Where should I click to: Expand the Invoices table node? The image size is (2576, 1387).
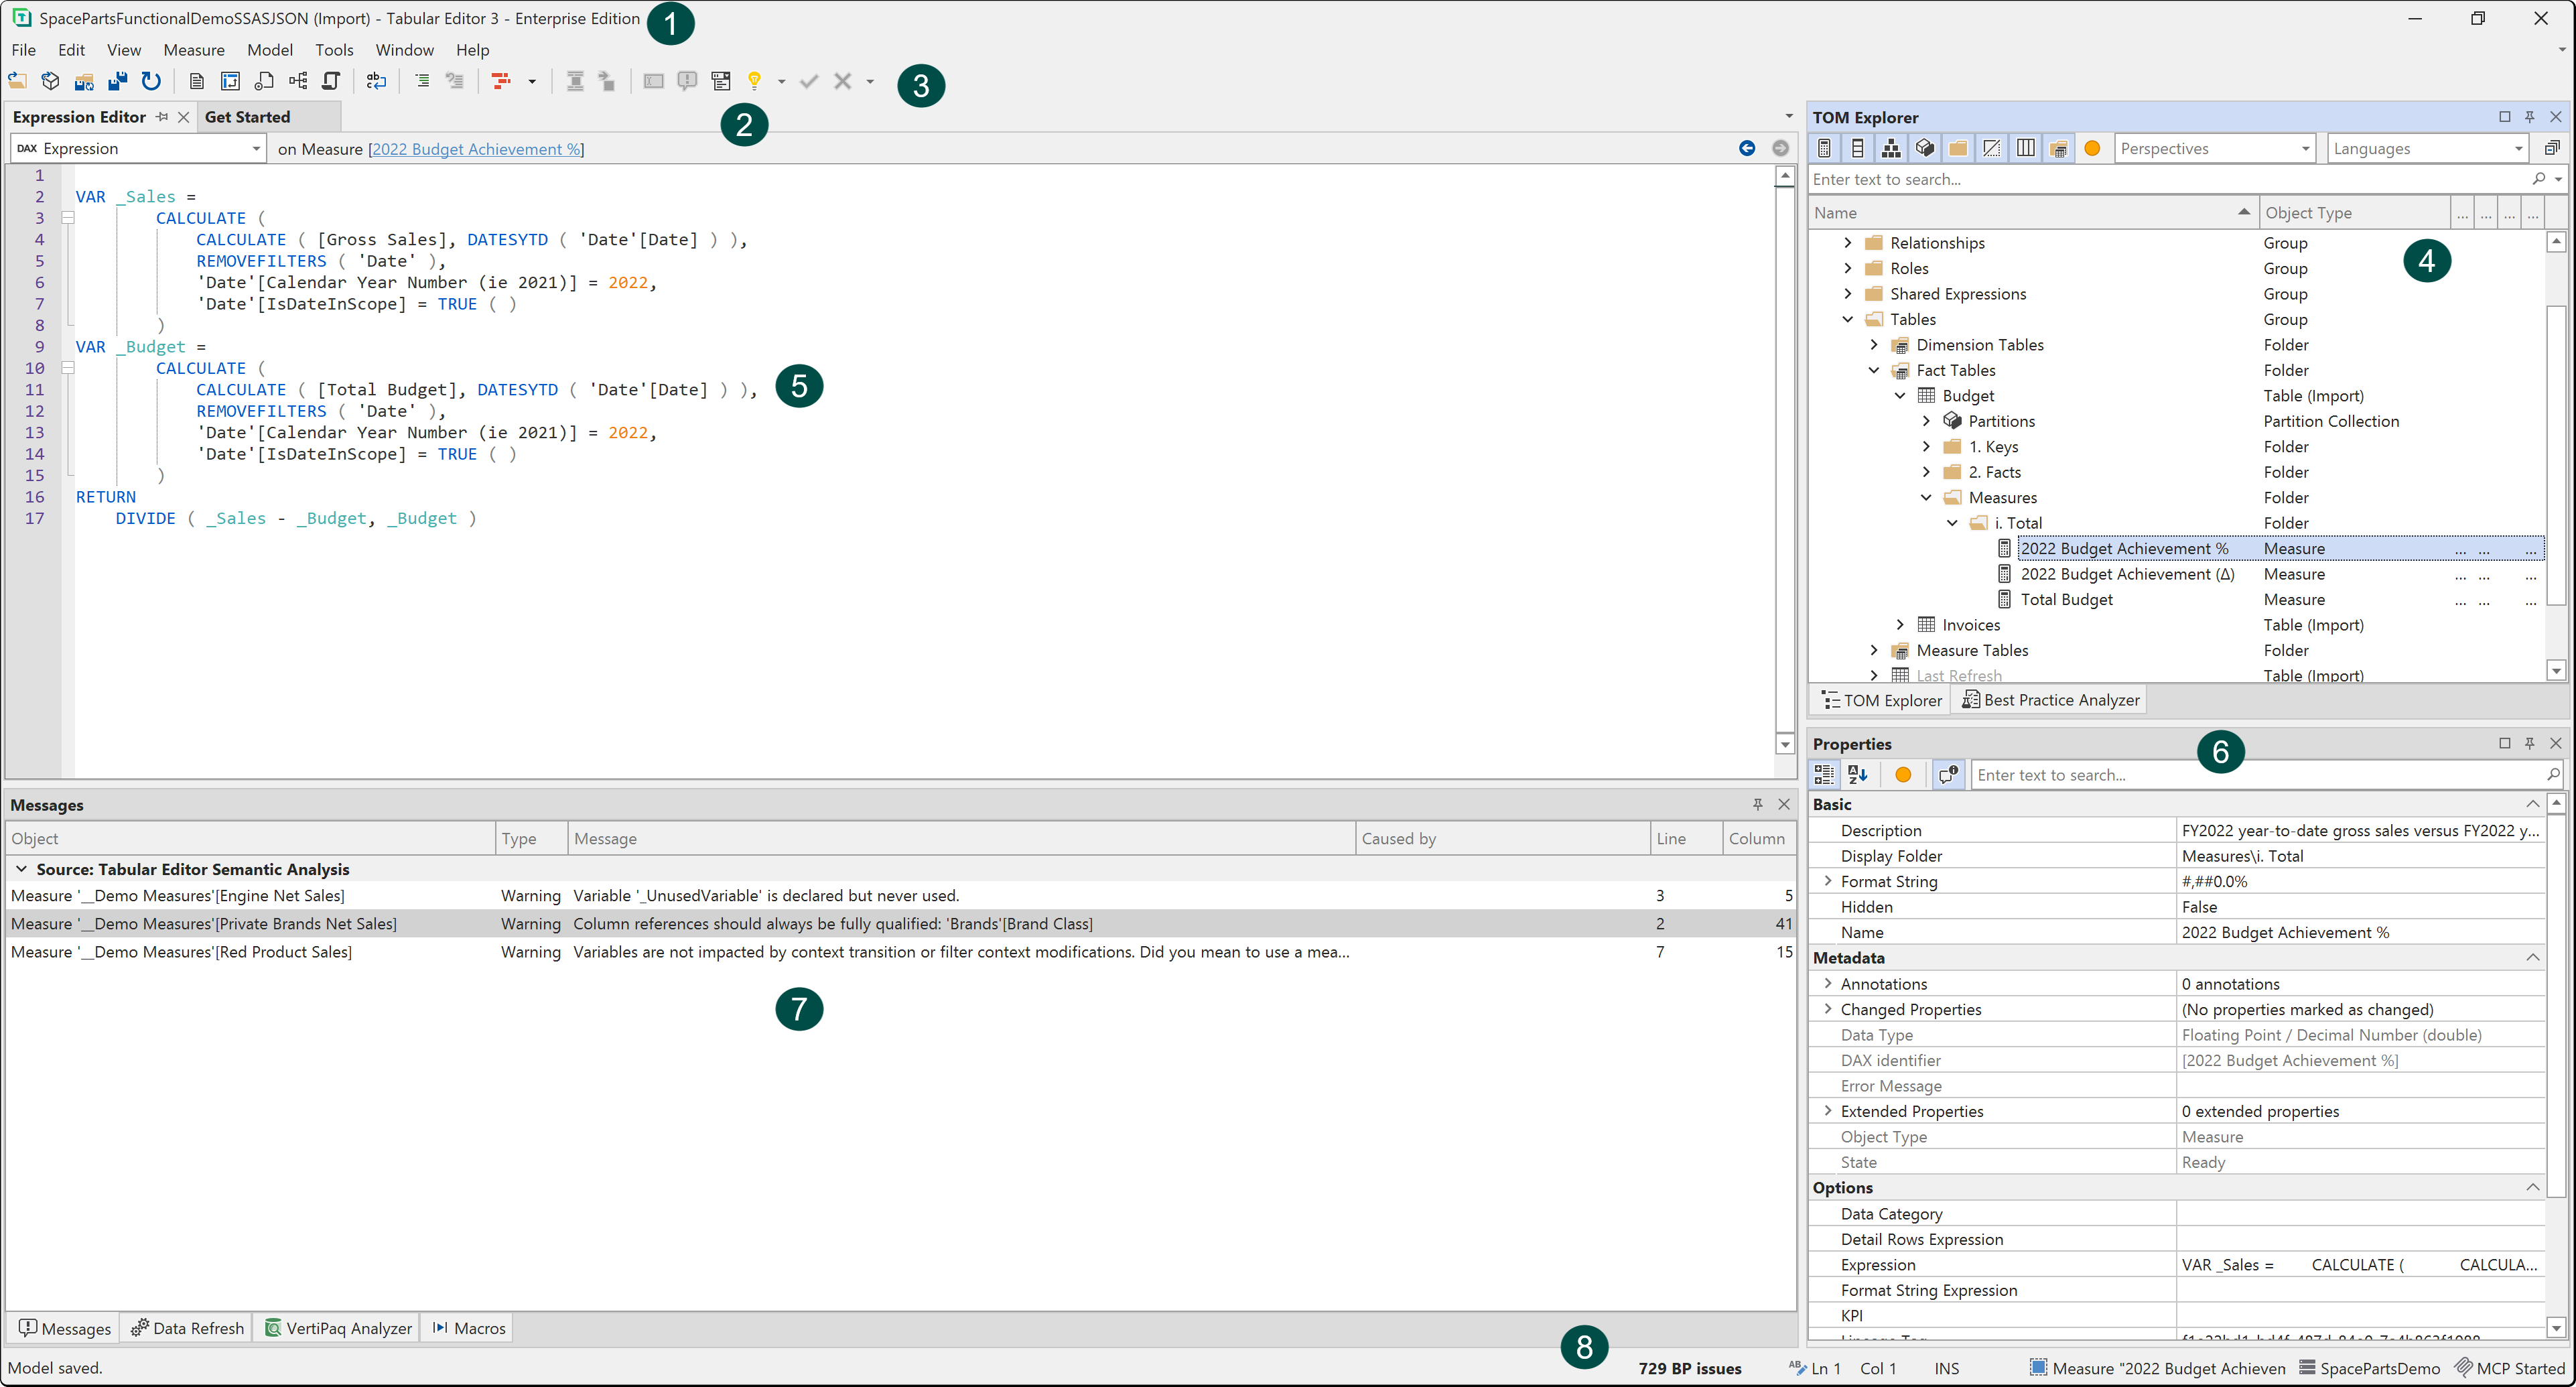coord(1900,624)
